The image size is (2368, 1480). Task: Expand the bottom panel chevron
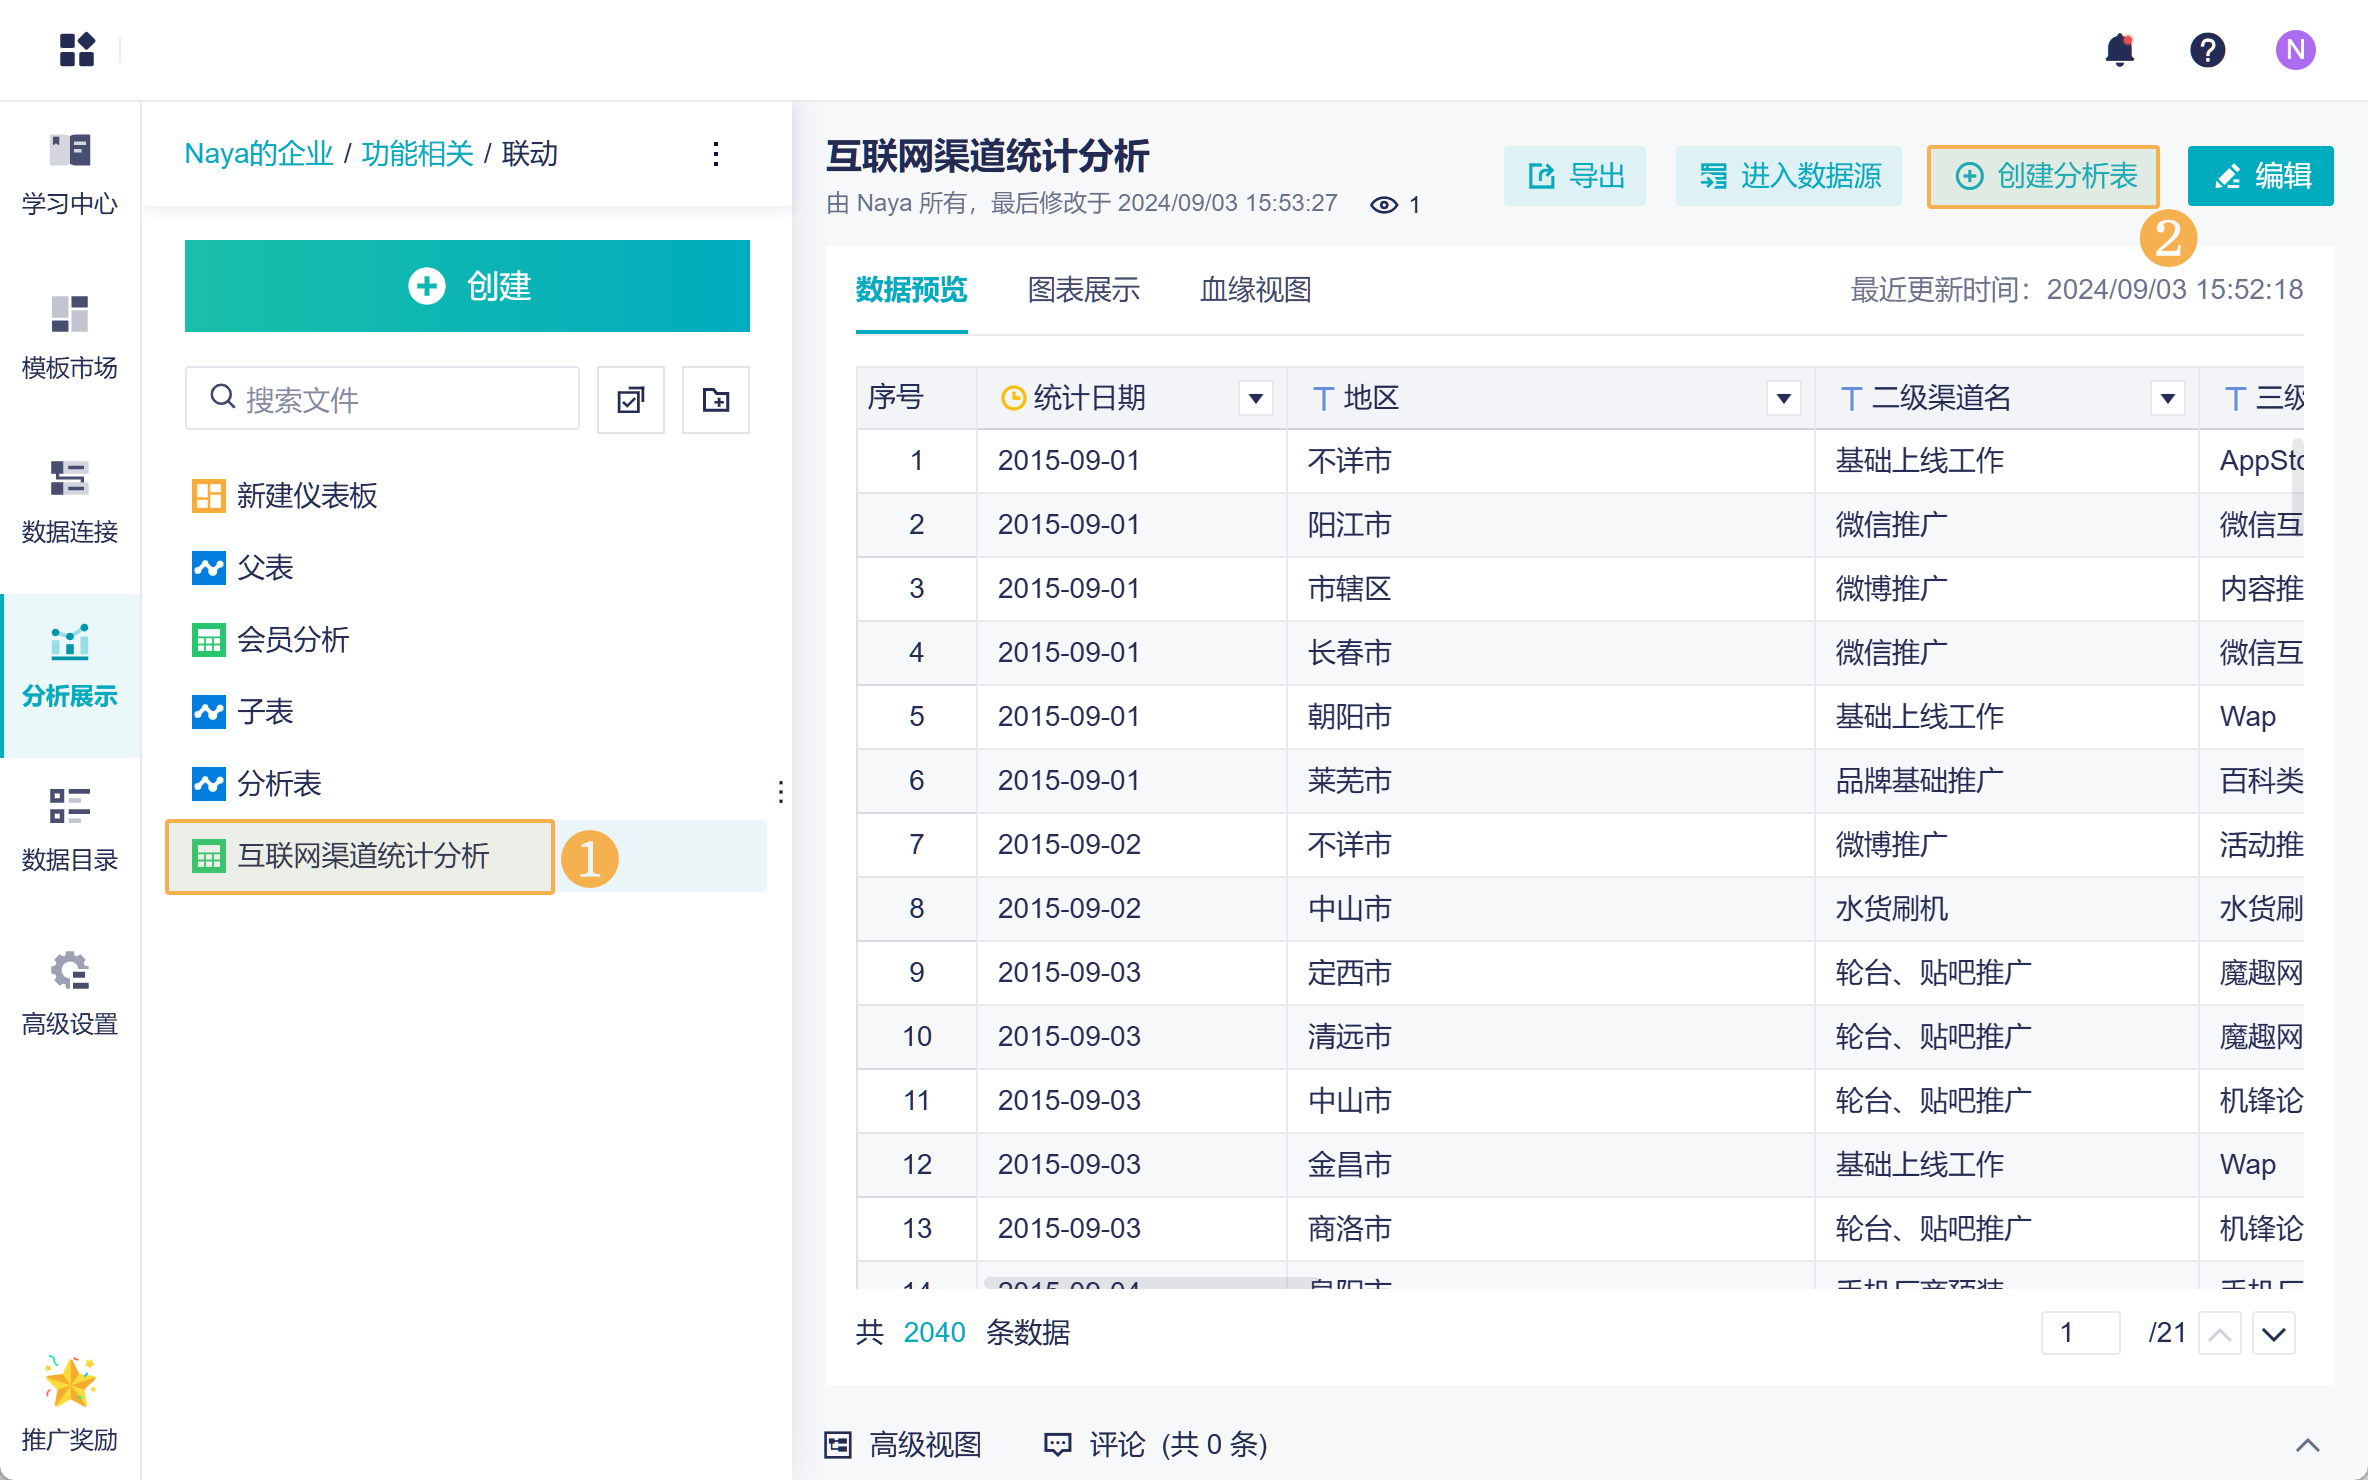[2308, 1445]
